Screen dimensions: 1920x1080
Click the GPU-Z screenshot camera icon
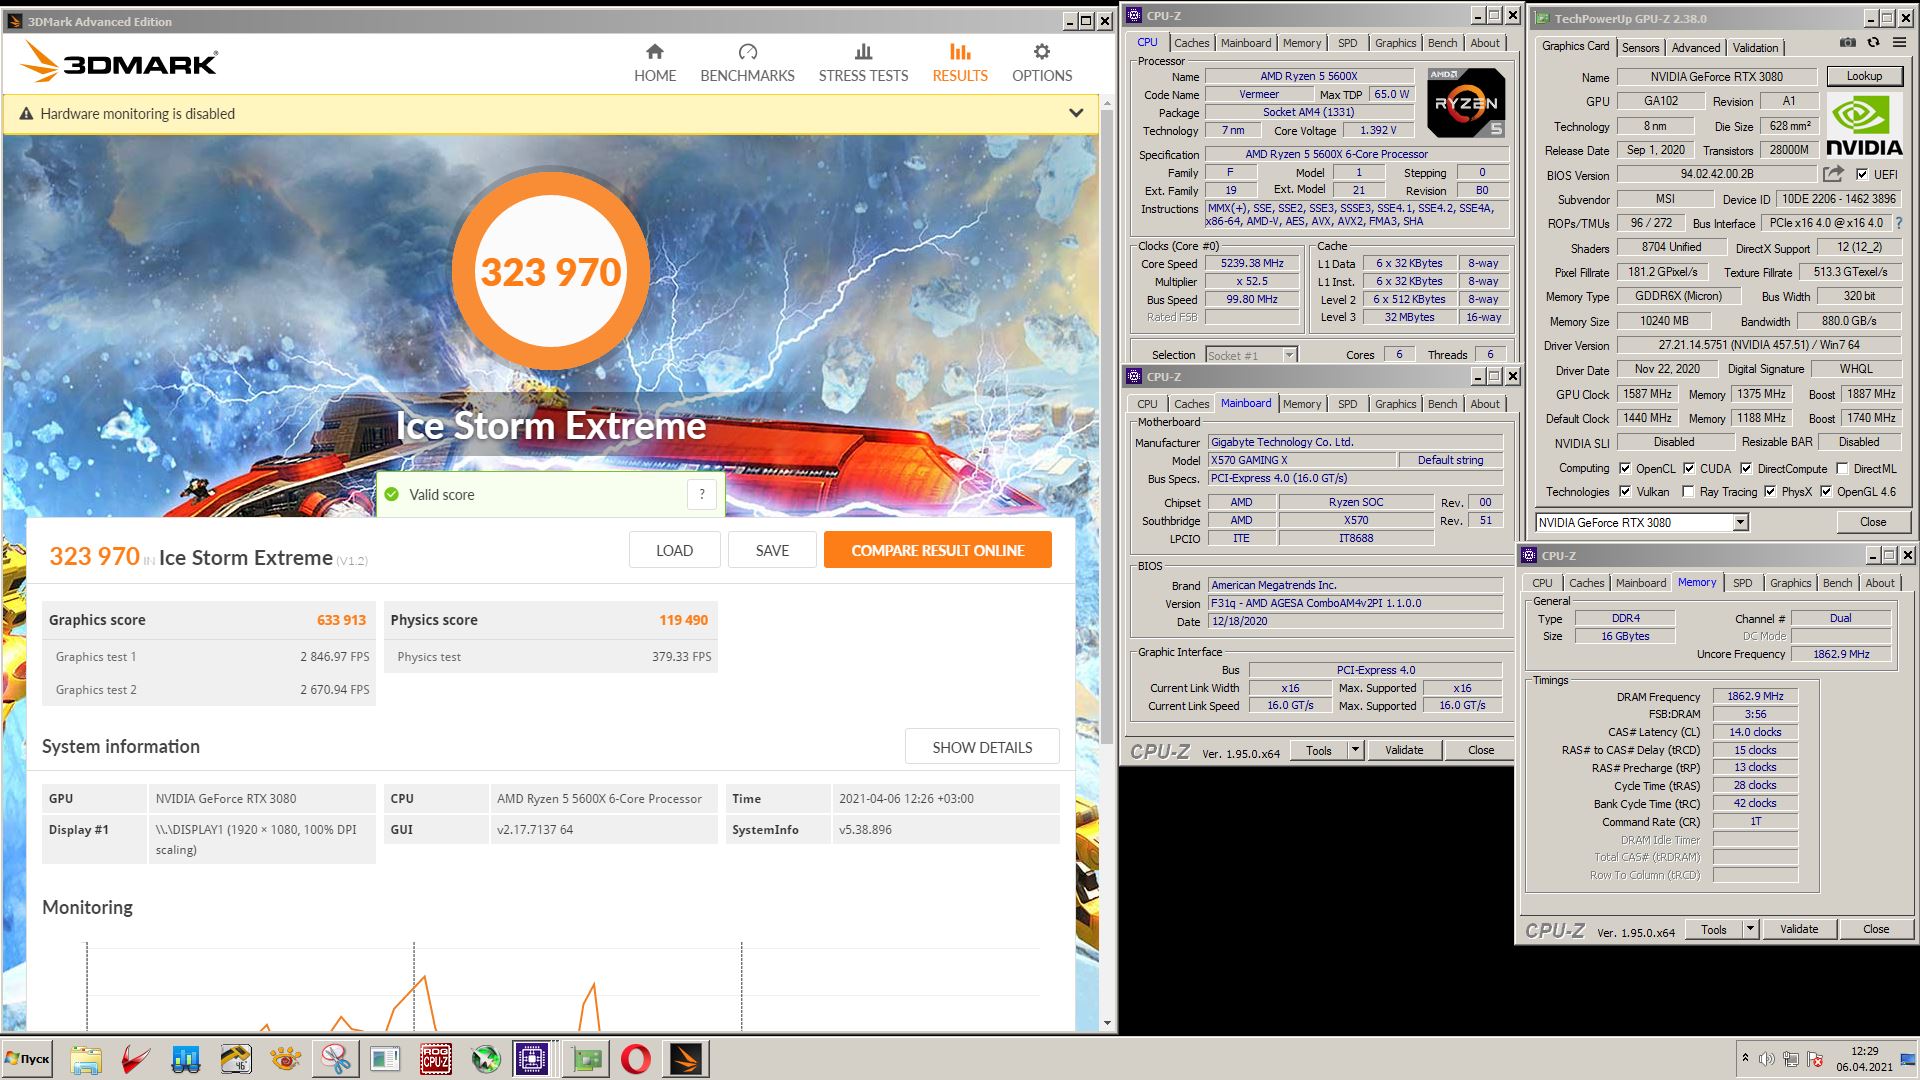click(x=1848, y=43)
